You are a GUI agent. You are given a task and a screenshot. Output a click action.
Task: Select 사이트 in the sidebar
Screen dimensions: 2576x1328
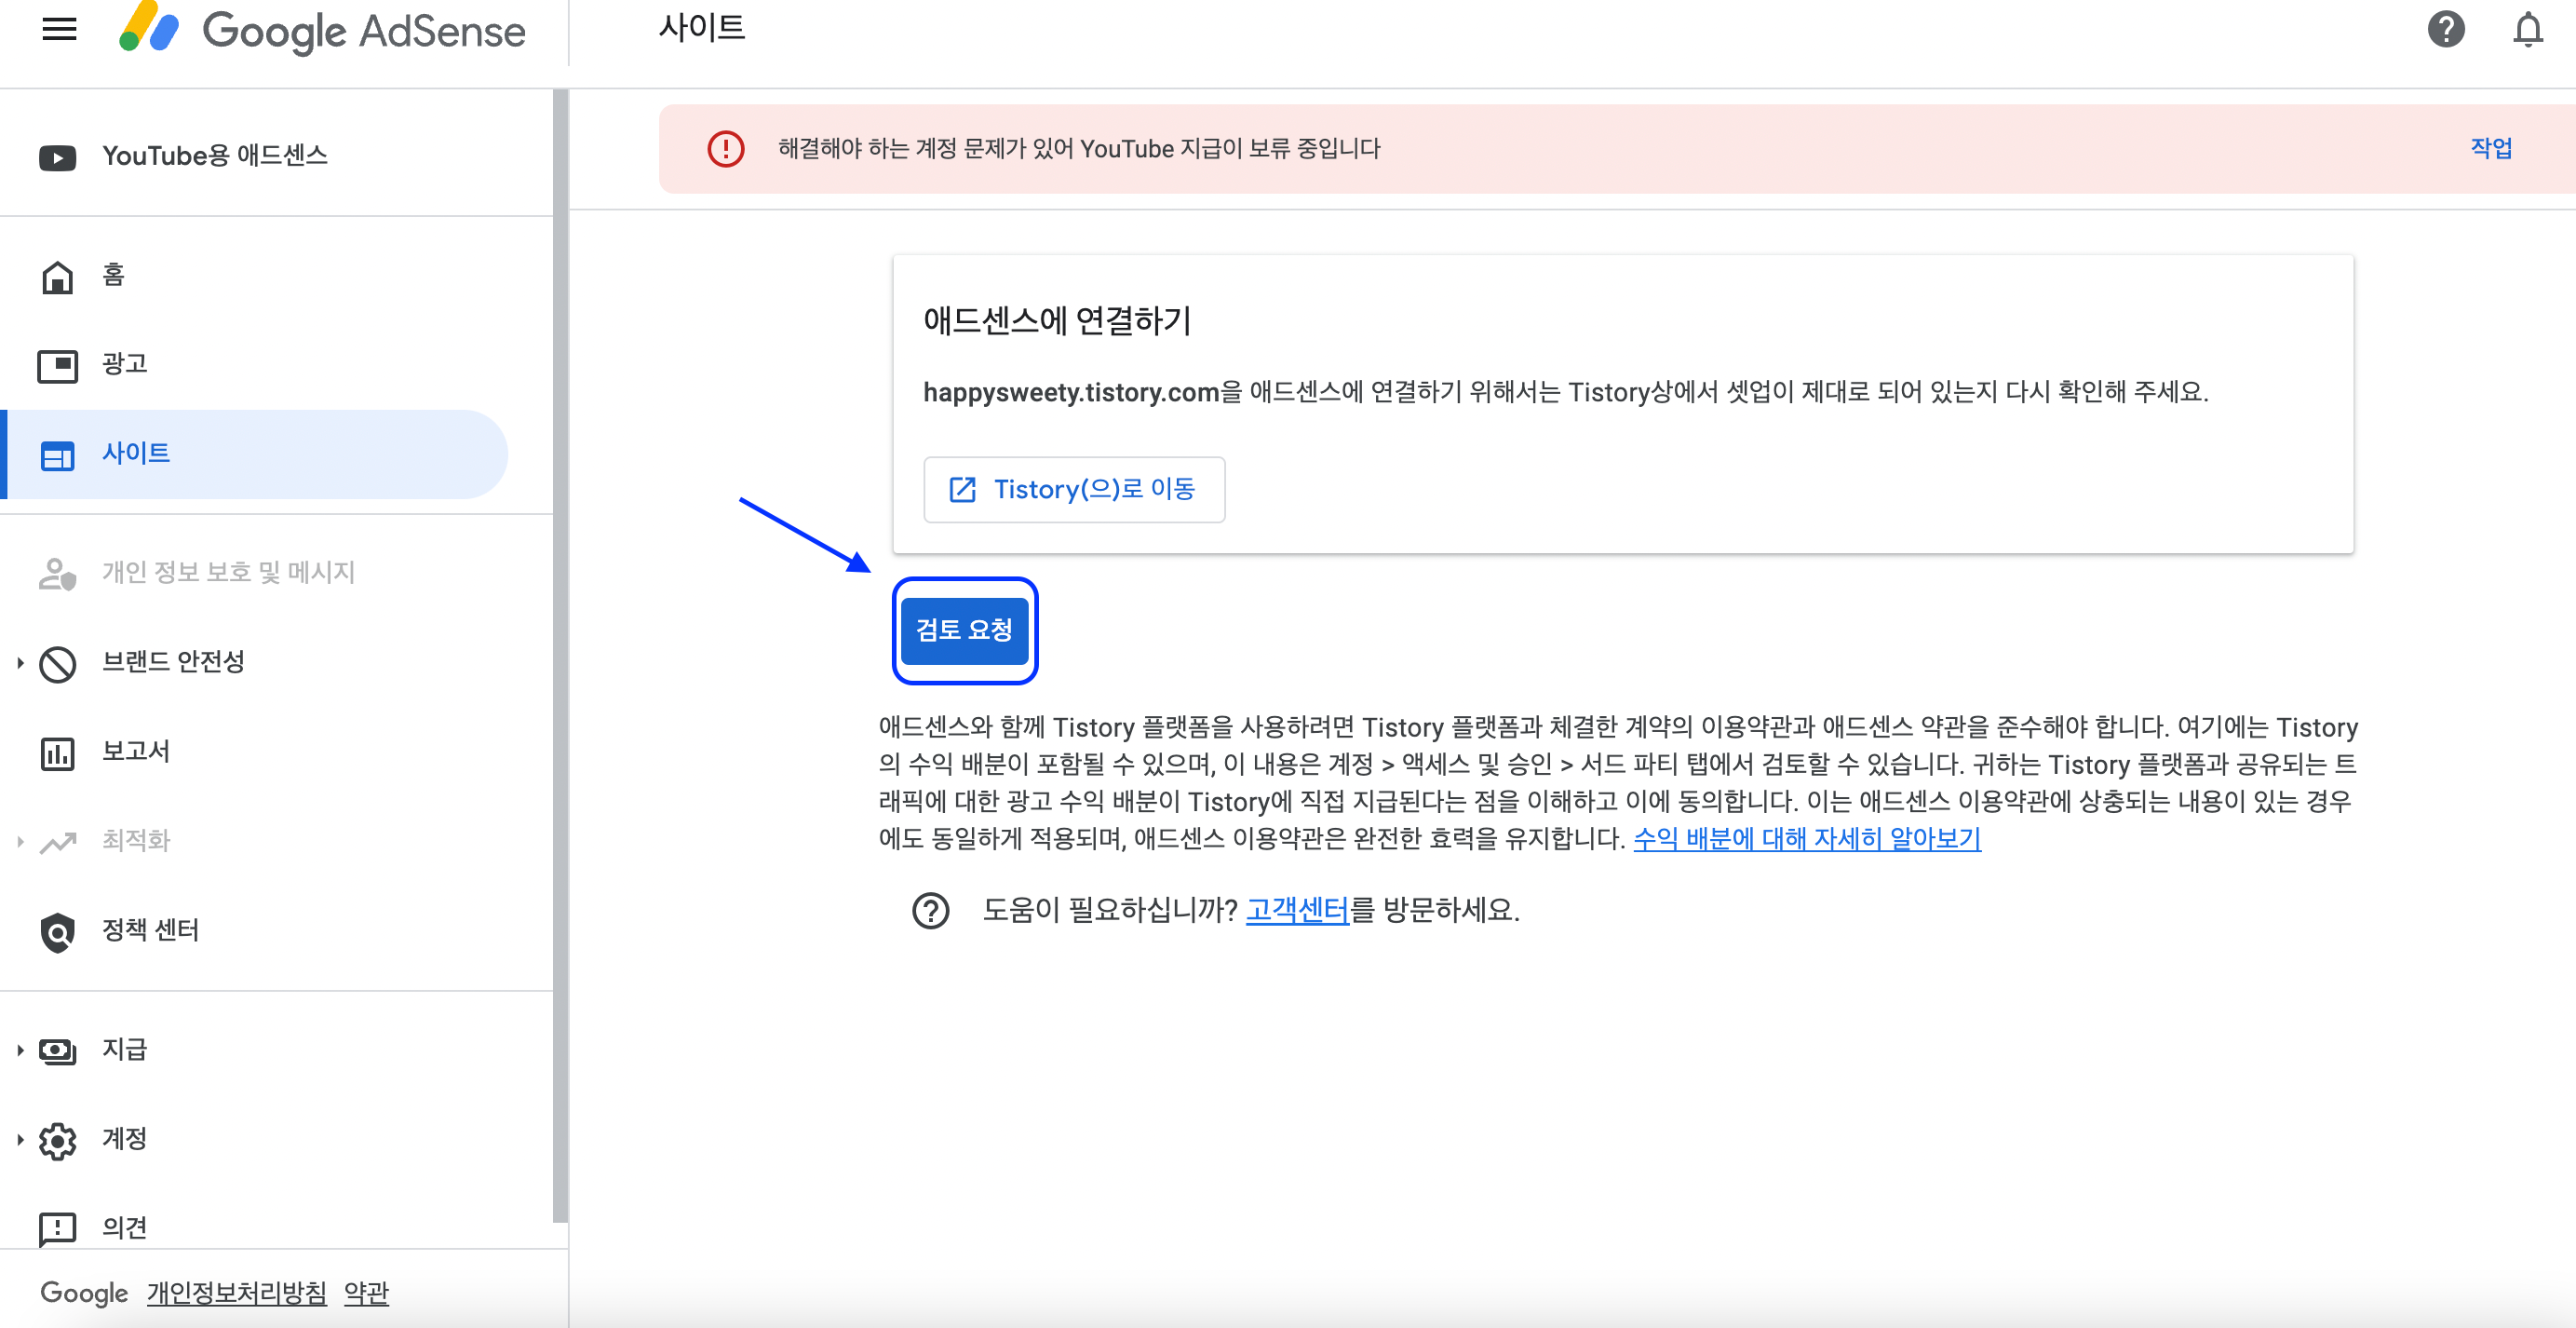coord(254,454)
